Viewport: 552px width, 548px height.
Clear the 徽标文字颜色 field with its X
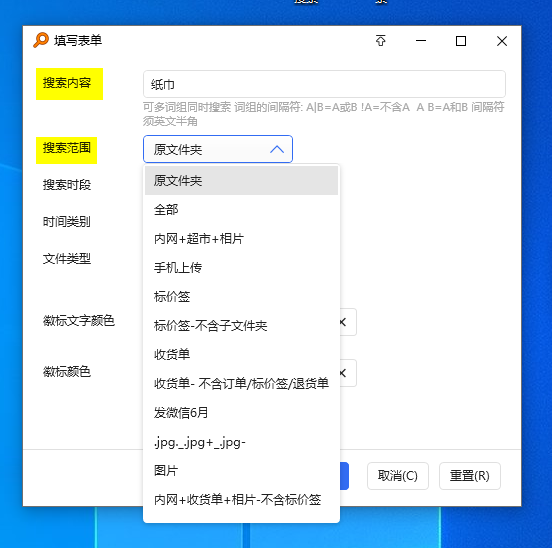[x=343, y=322]
